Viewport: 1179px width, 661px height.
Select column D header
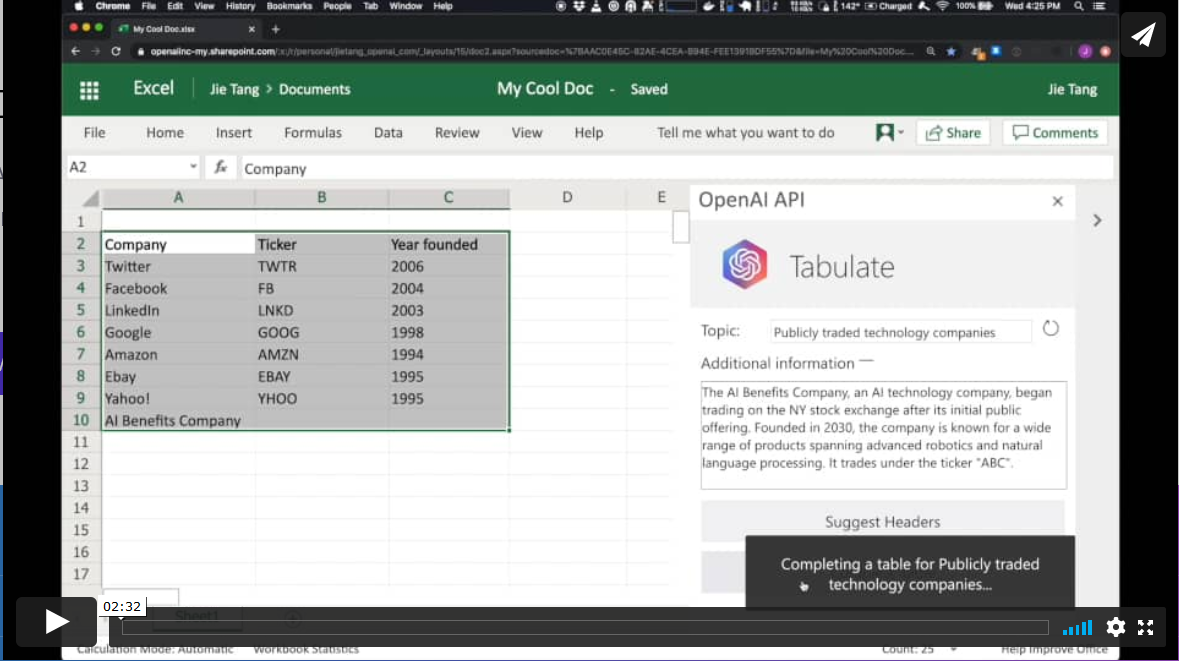click(567, 198)
